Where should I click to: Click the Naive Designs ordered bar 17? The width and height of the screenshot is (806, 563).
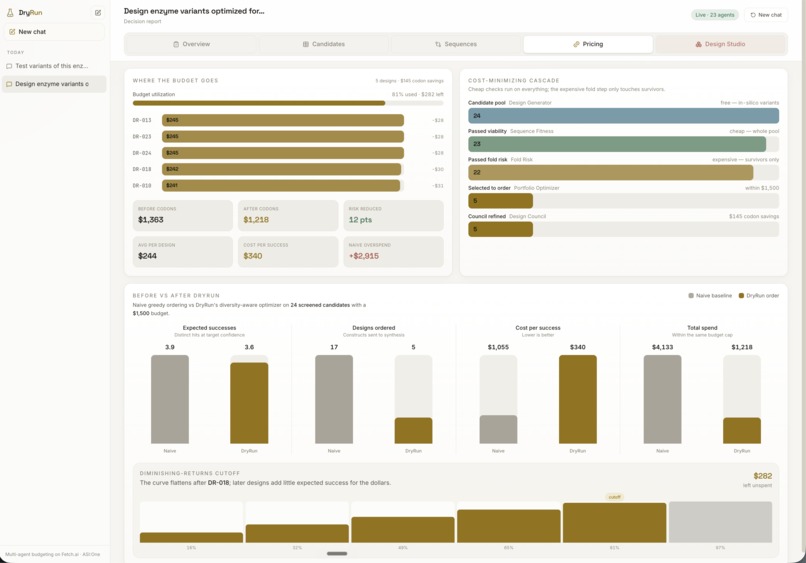[334, 399]
